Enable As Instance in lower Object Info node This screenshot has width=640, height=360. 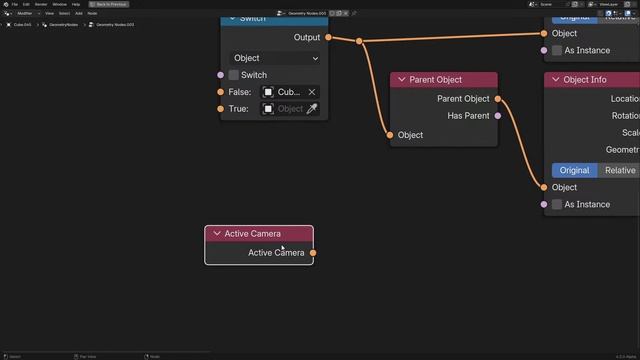point(557,204)
